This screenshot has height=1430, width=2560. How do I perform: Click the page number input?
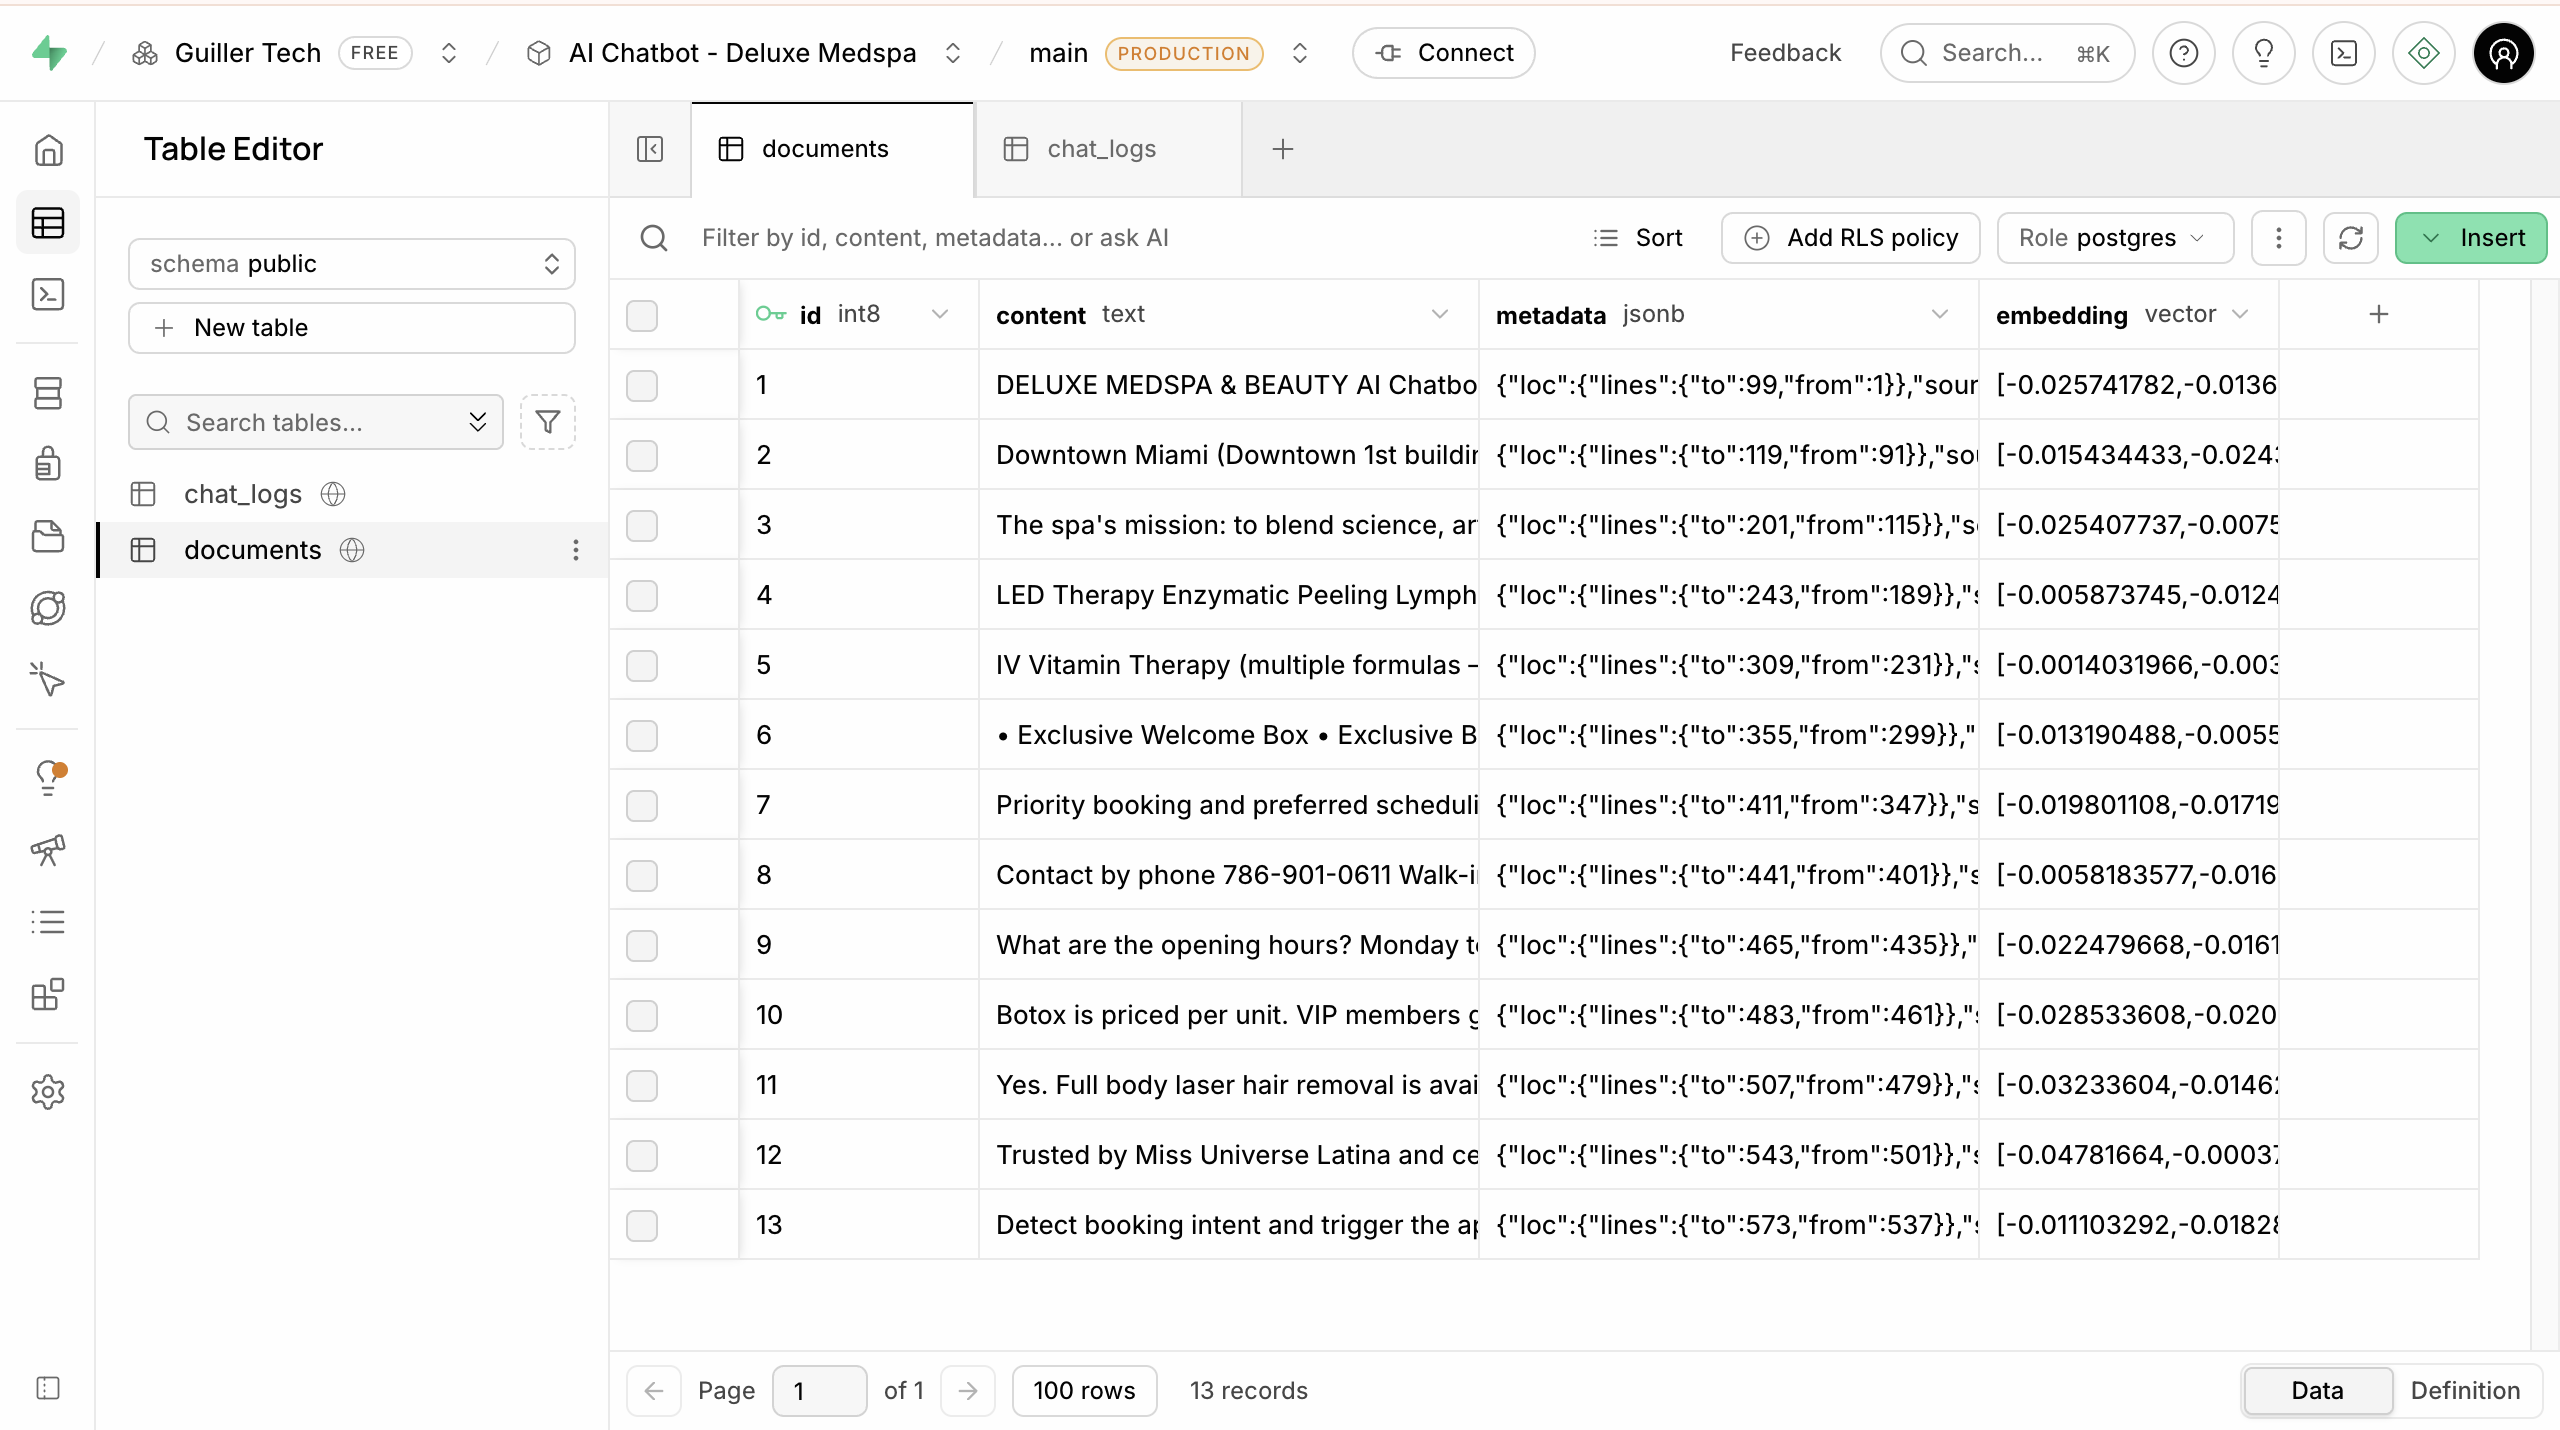(x=819, y=1390)
